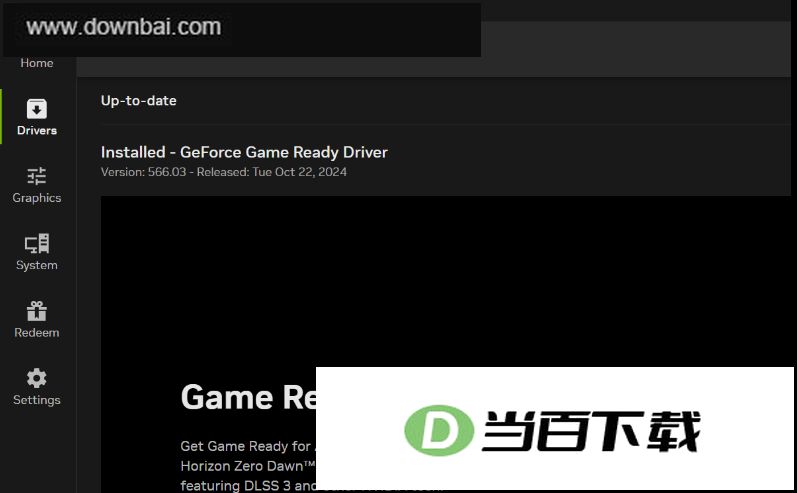Click the 'featuring DLSS 3' text line
The width and height of the screenshot is (797, 493).
(x=248, y=485)
